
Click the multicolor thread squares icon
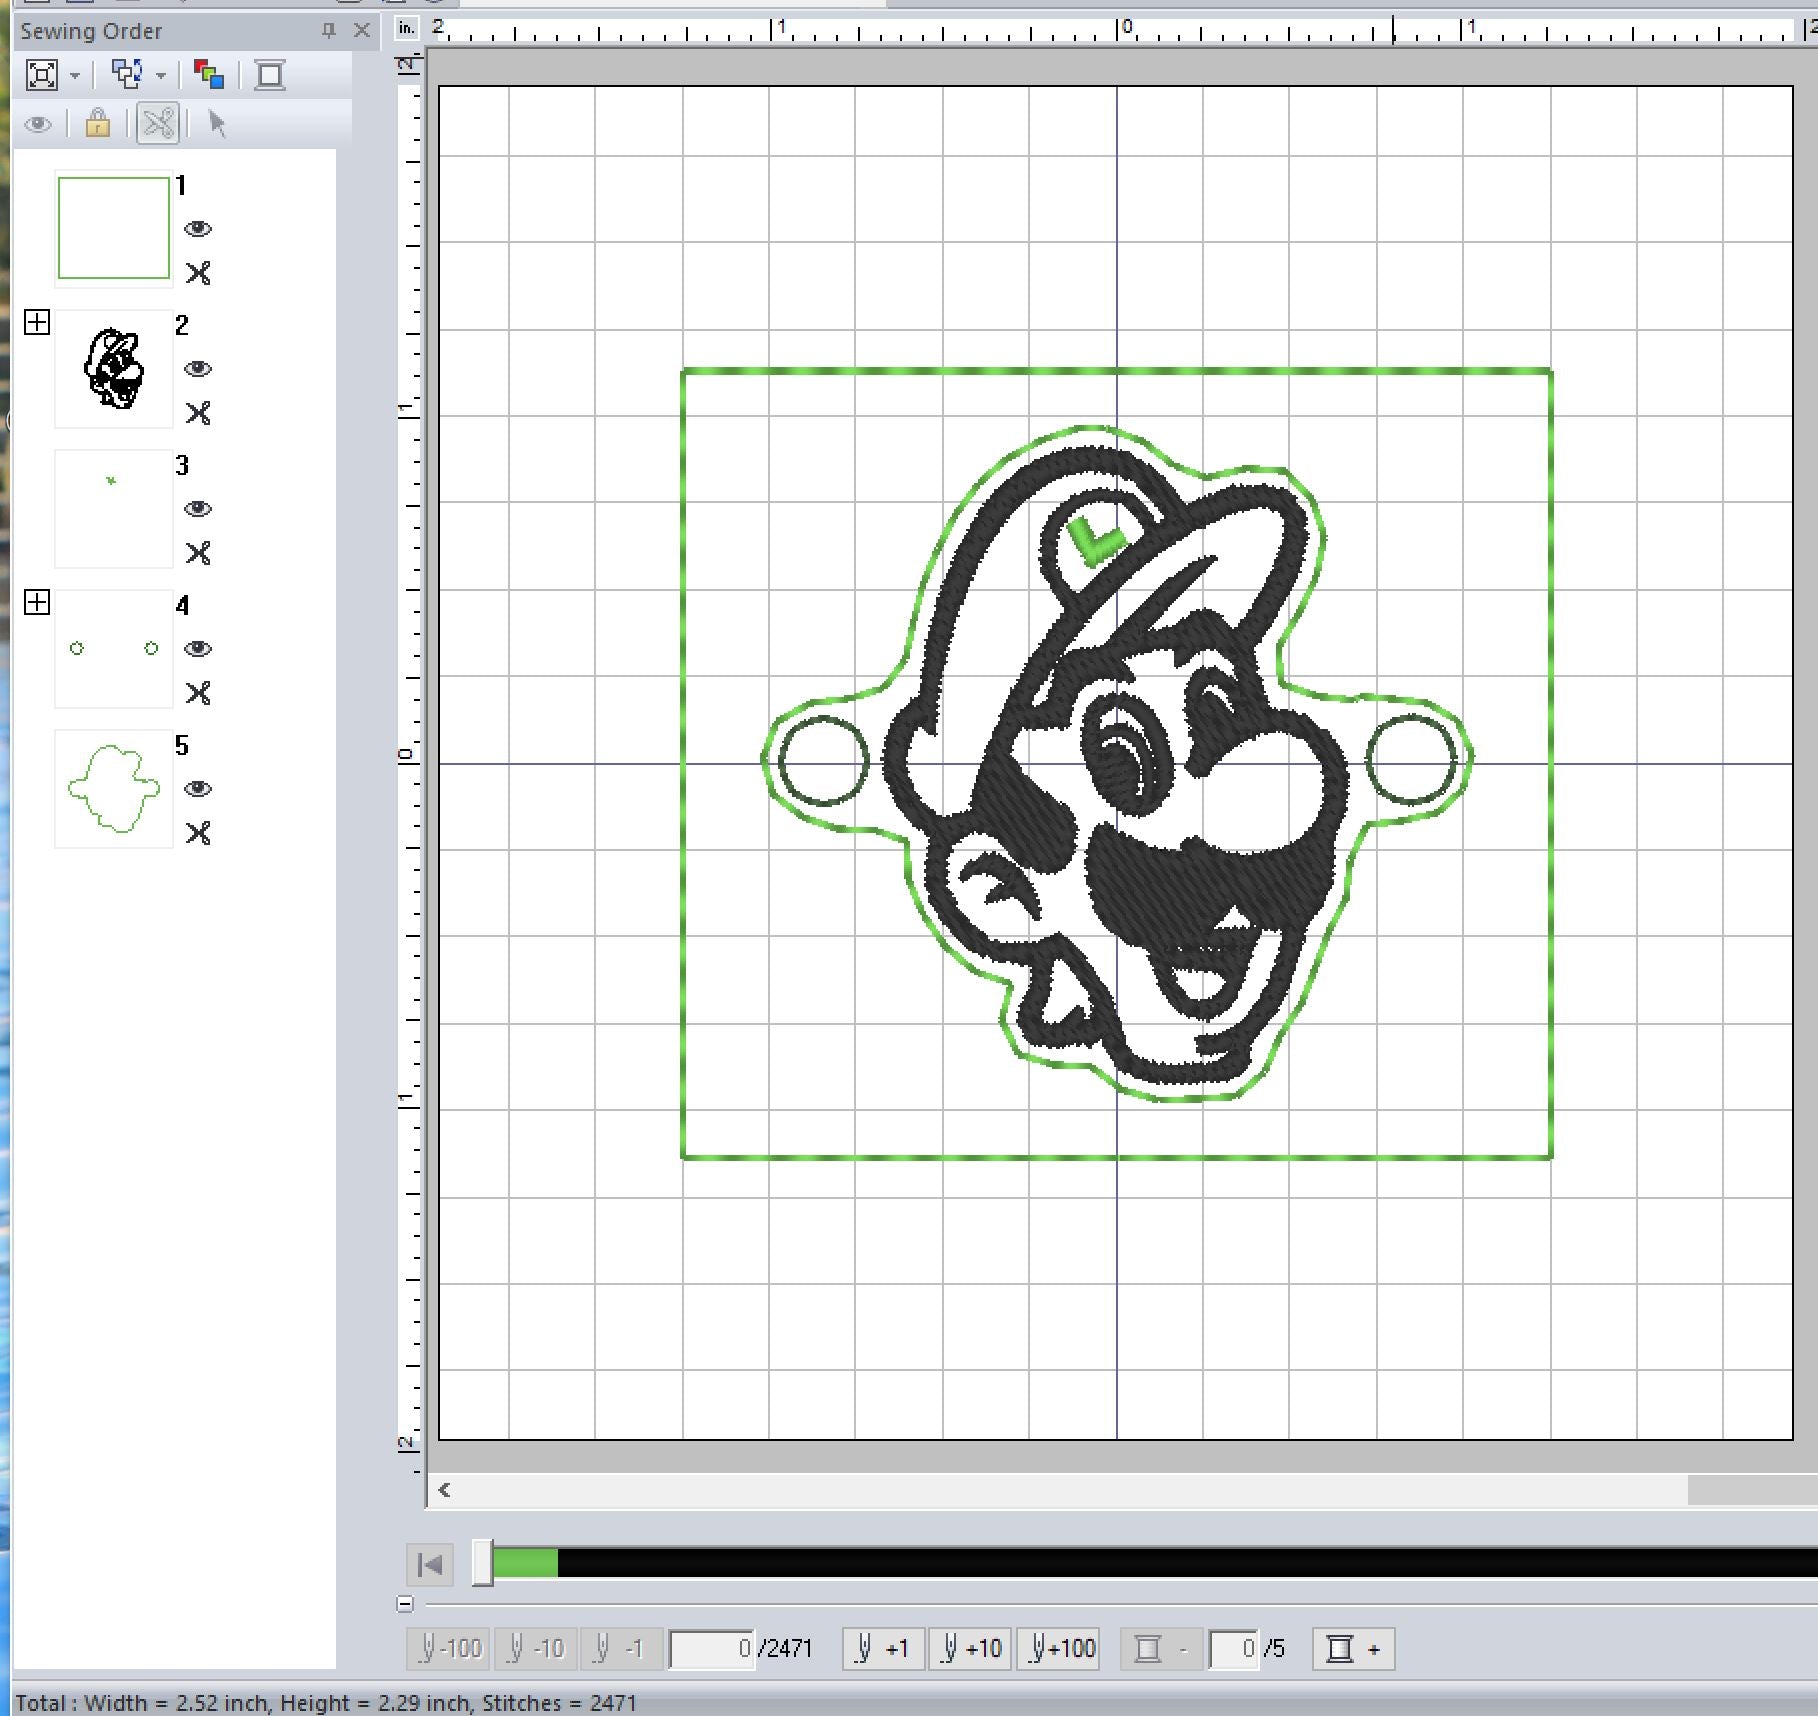[x=208, y=75]
